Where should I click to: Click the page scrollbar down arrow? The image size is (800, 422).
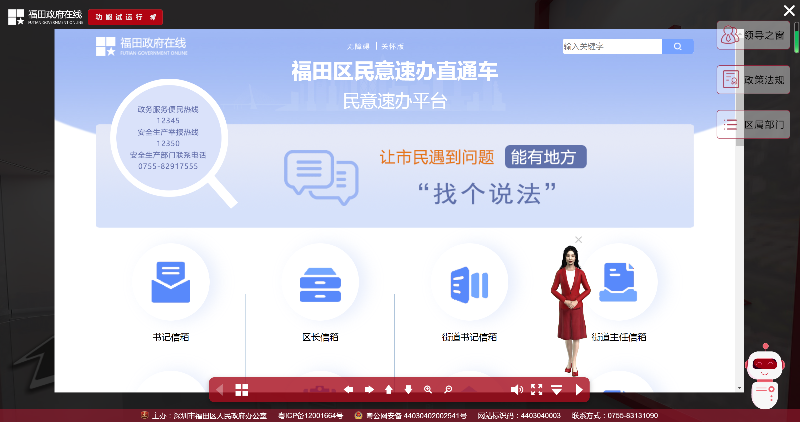(x=740, y=388)
